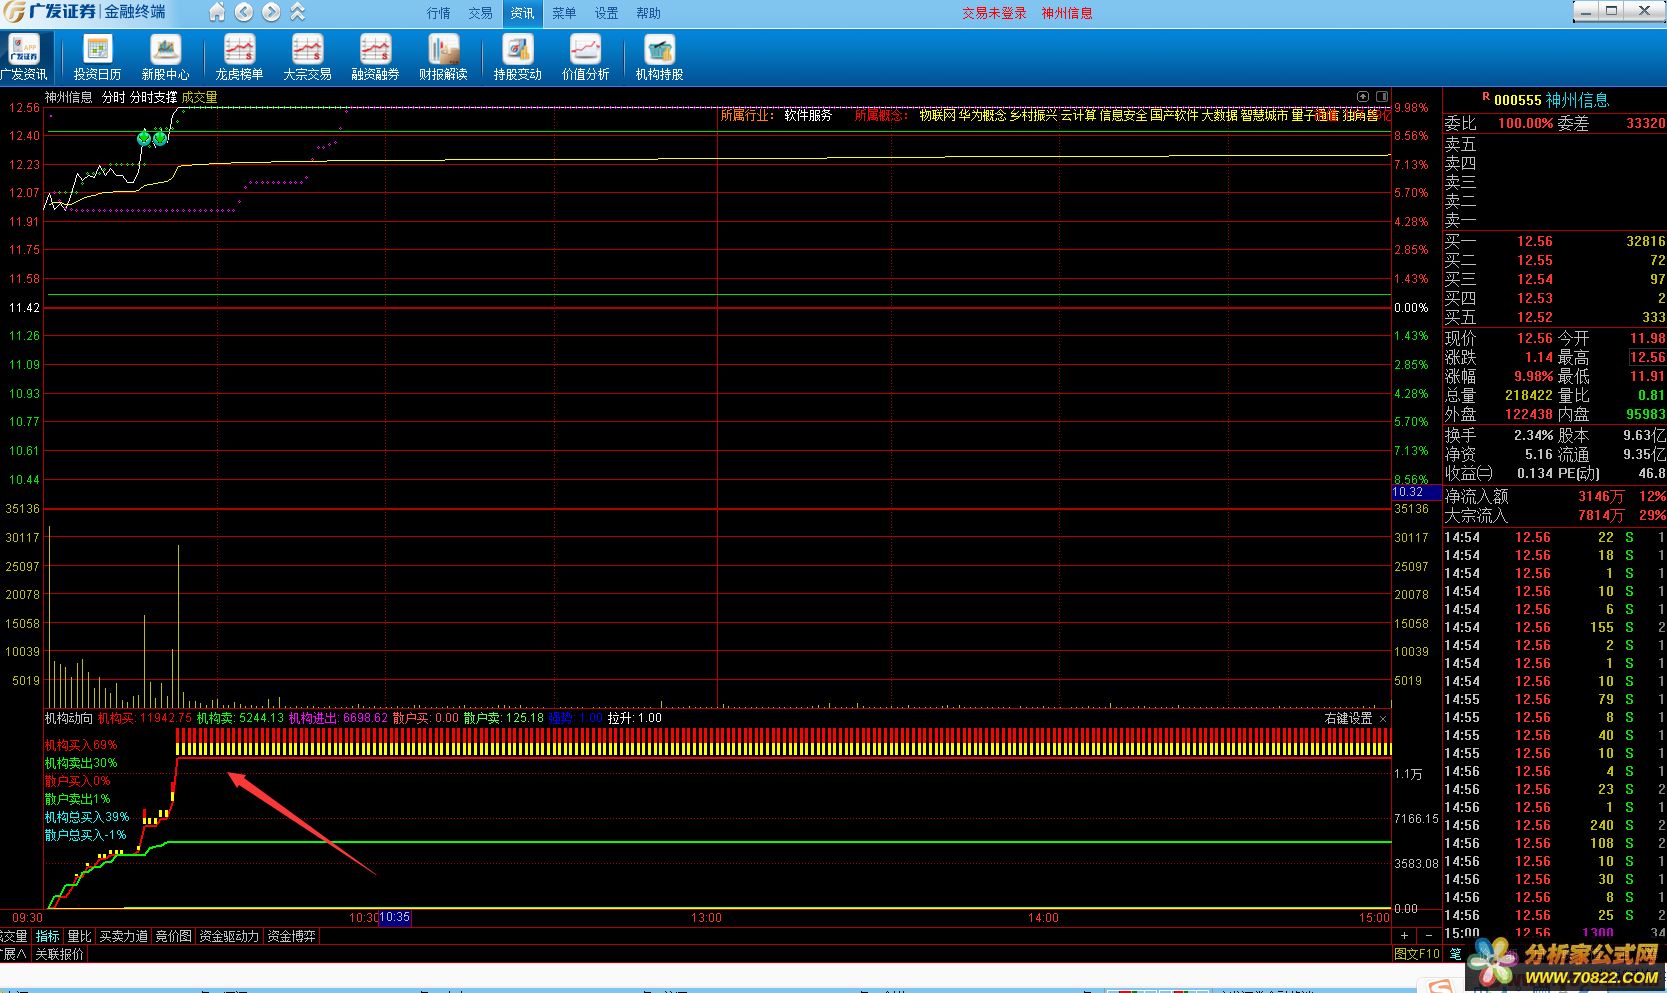This screenshot has height=993, width=1667.
Task: Close the 机构动向 indicator panel
Action: coord(1383,719)
